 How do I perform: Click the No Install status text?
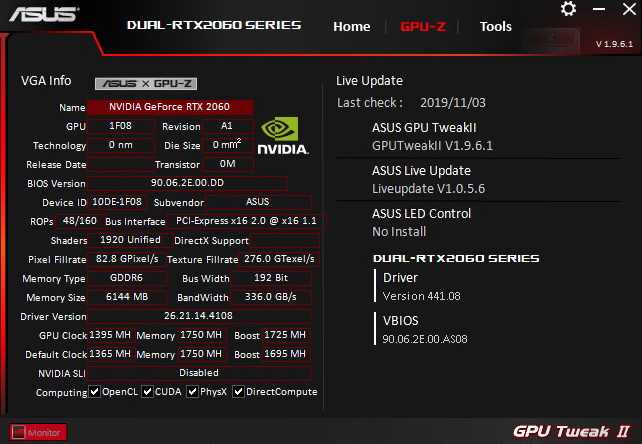point(399,232)
